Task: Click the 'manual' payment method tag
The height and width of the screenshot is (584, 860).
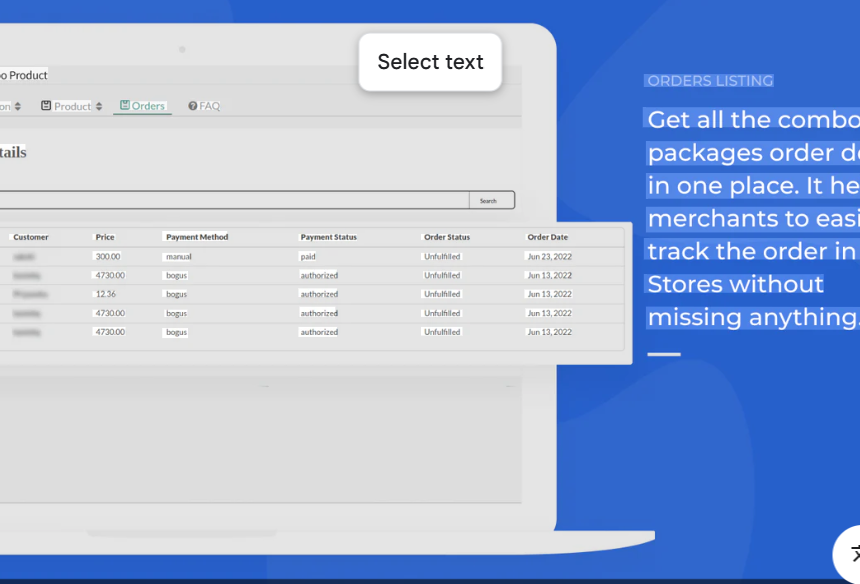Action: pos(175,256)
